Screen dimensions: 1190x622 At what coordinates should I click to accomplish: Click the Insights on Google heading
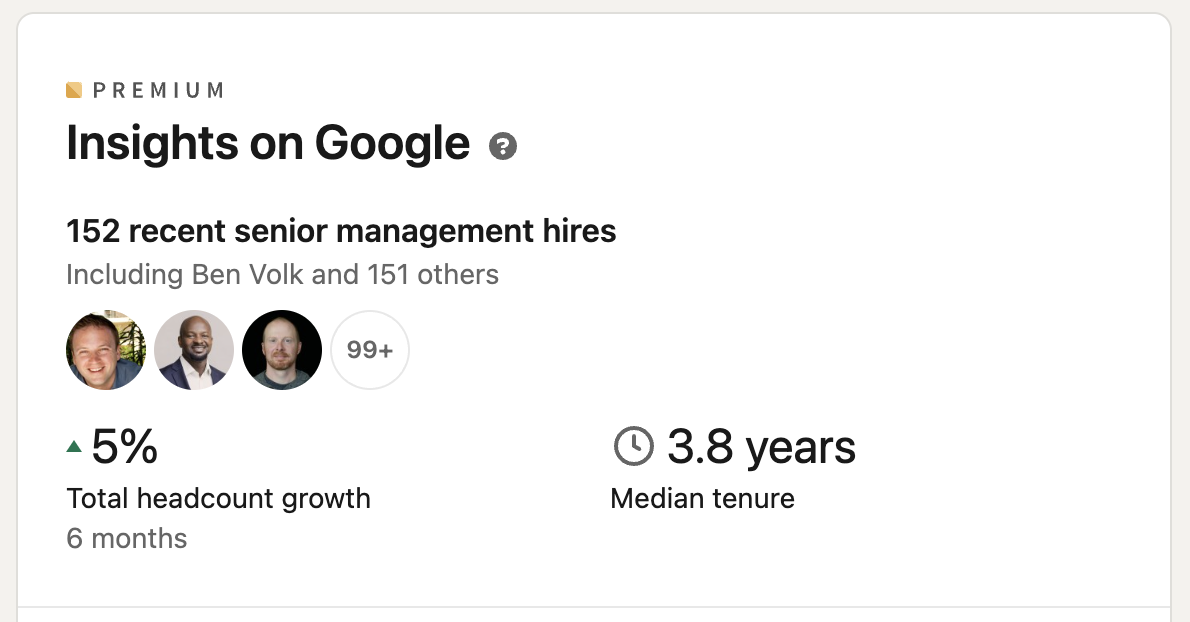(267, 143)
